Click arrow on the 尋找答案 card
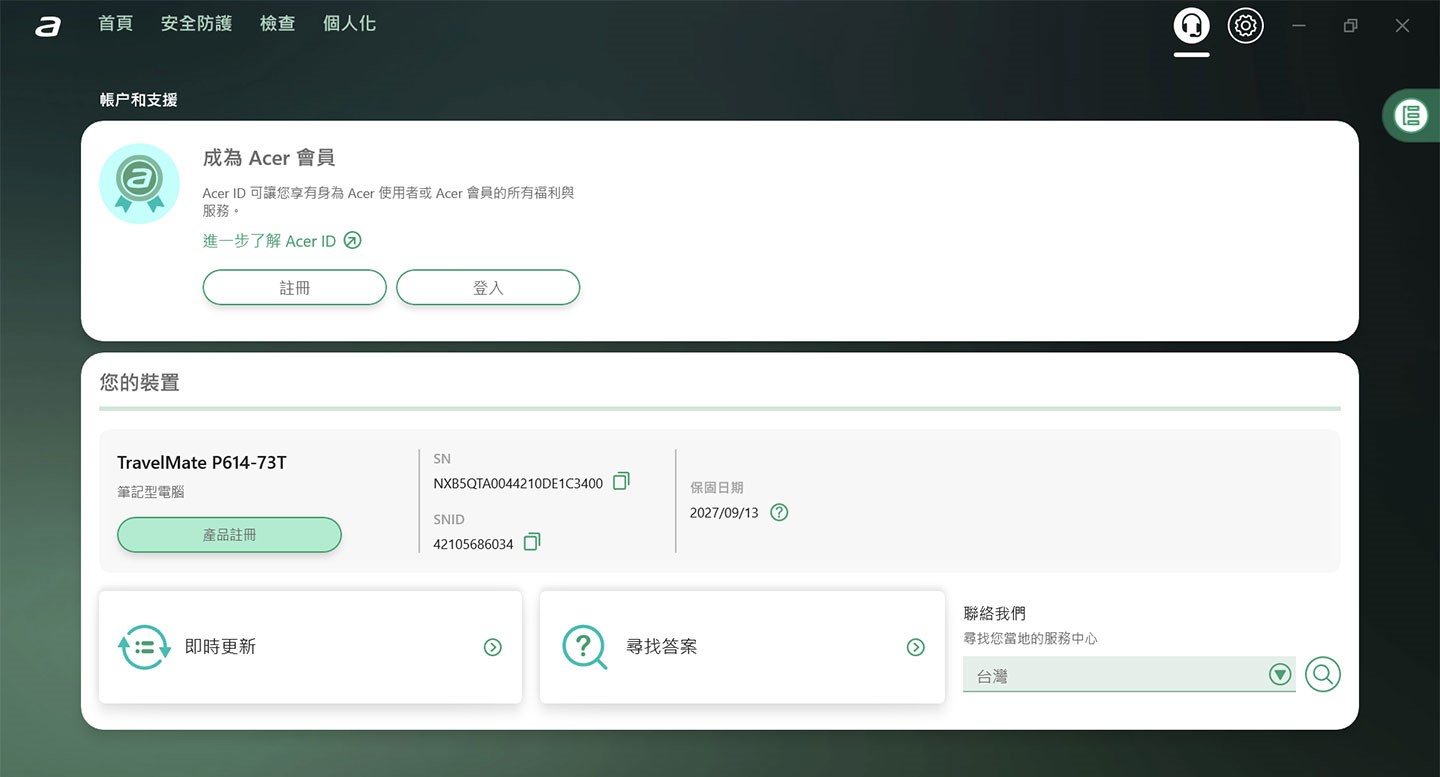The image size is (1440, 777). pyautogui.click(x=915, y=647)
